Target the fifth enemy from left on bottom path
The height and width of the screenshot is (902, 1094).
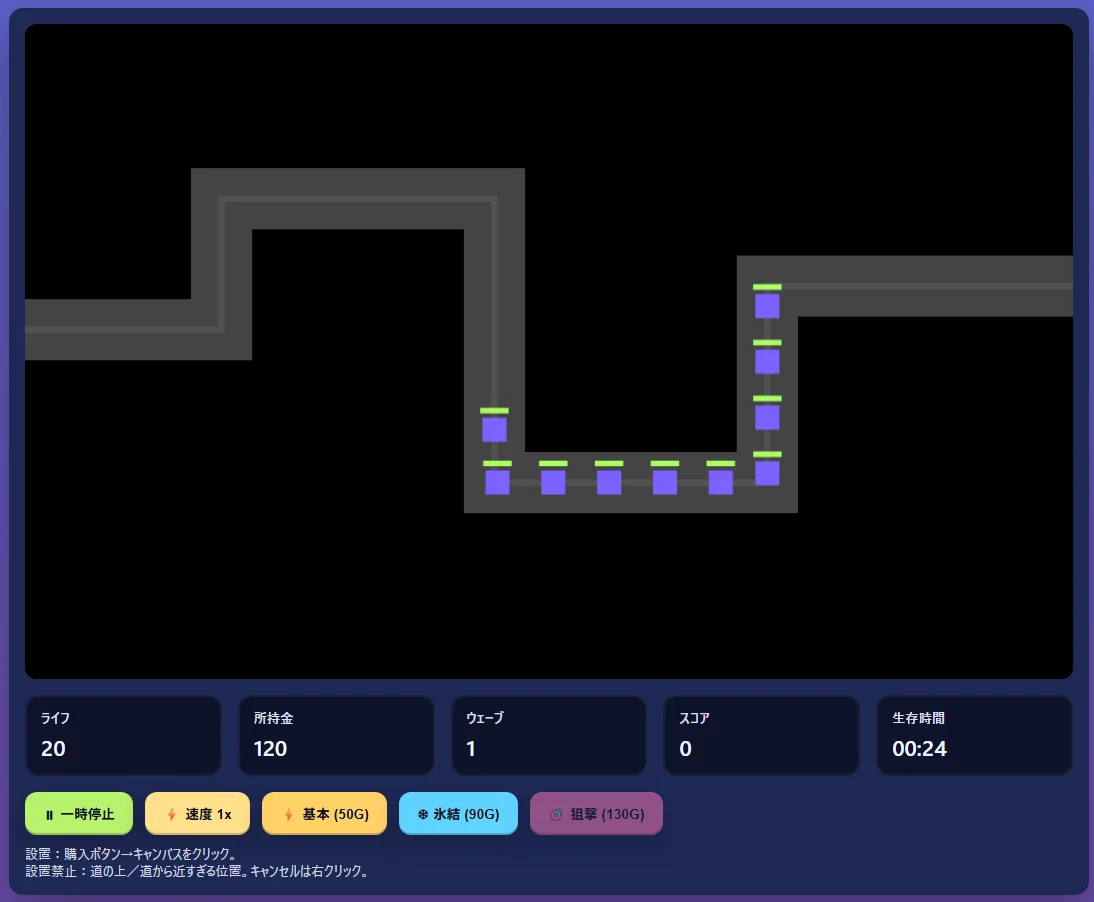721,483
